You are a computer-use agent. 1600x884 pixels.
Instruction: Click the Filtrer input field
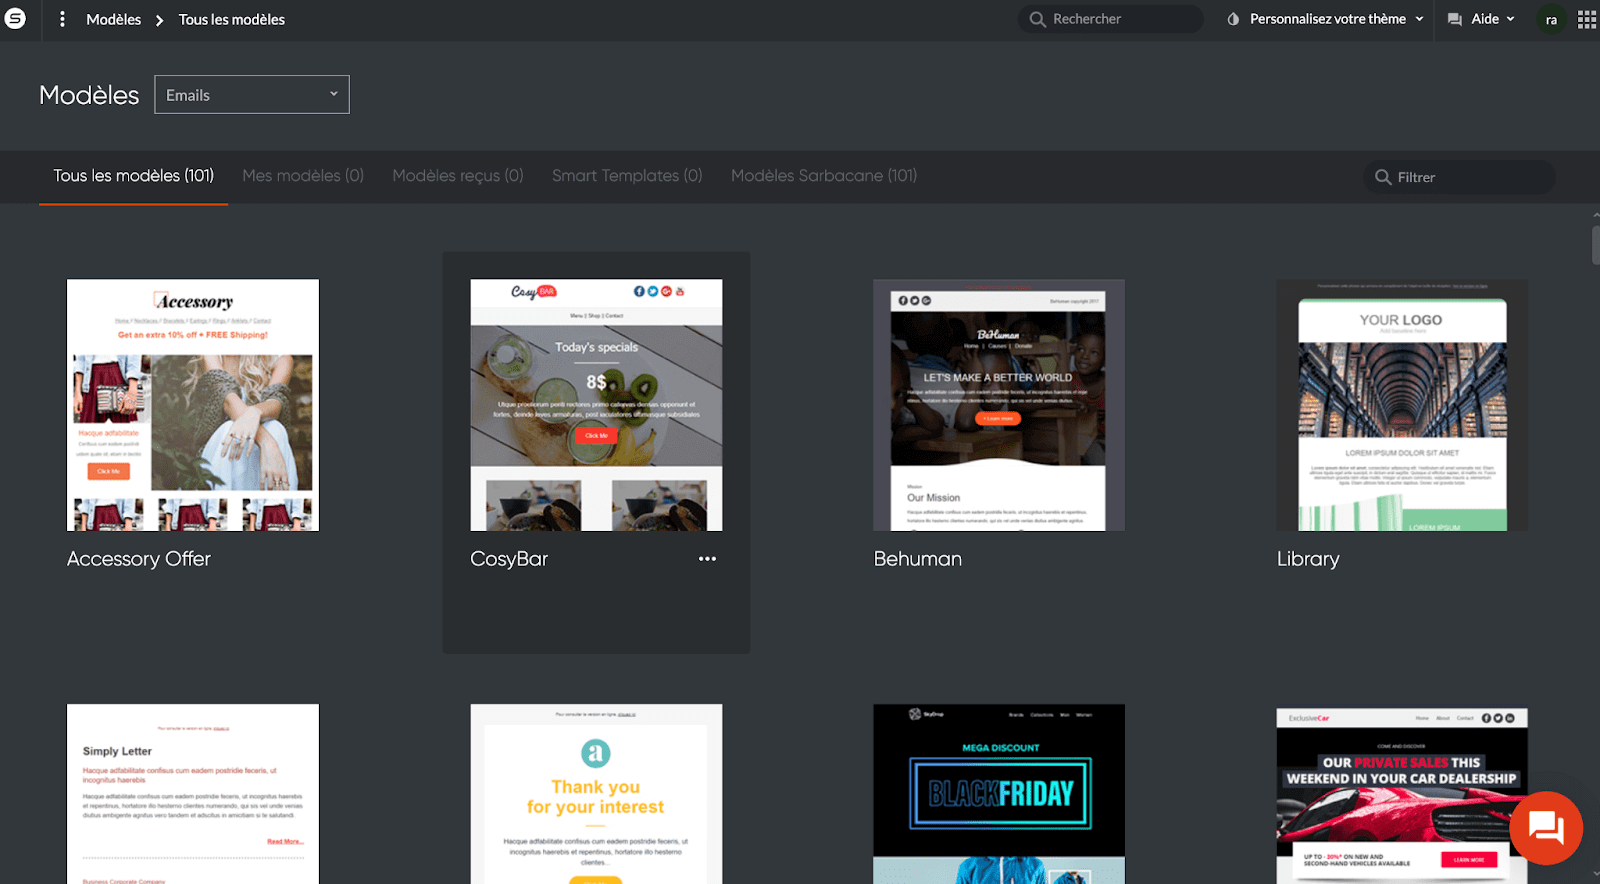click(1460, 177)
